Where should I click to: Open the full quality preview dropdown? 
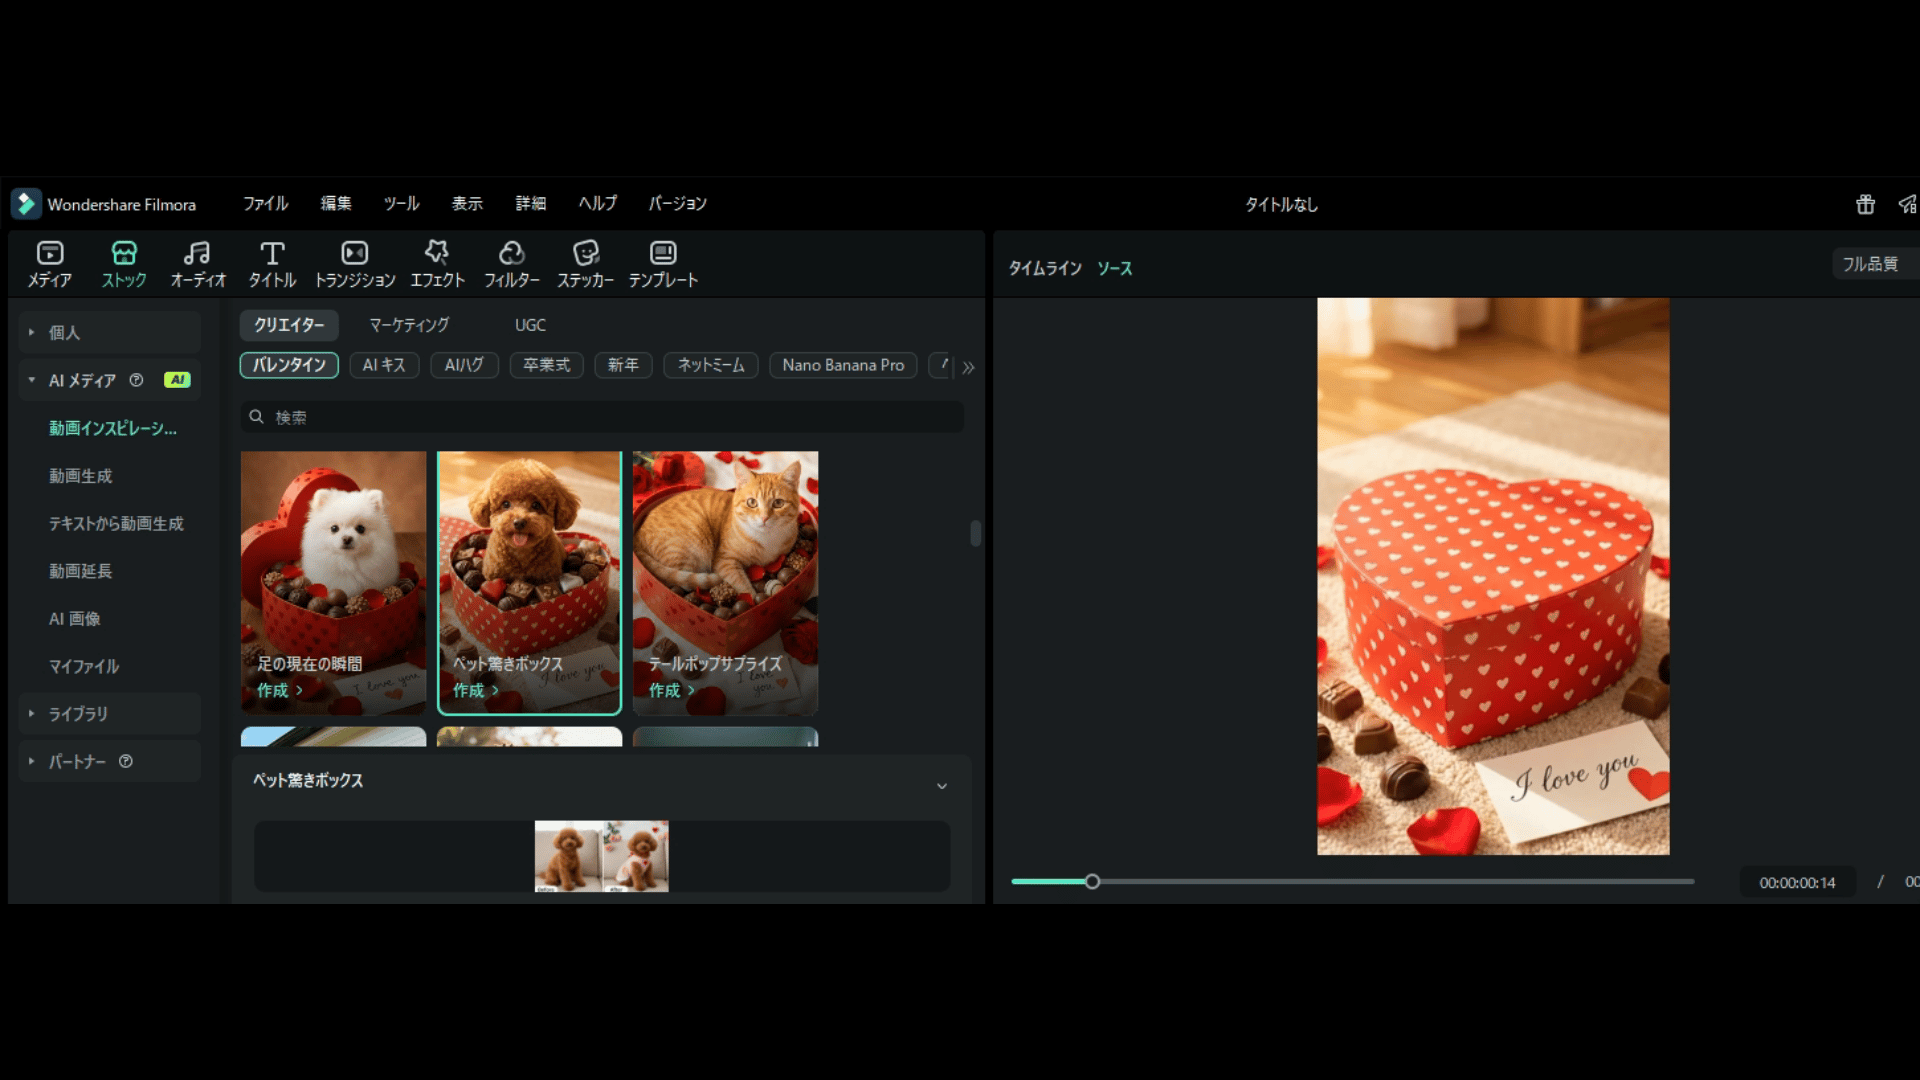point(1870,264)
